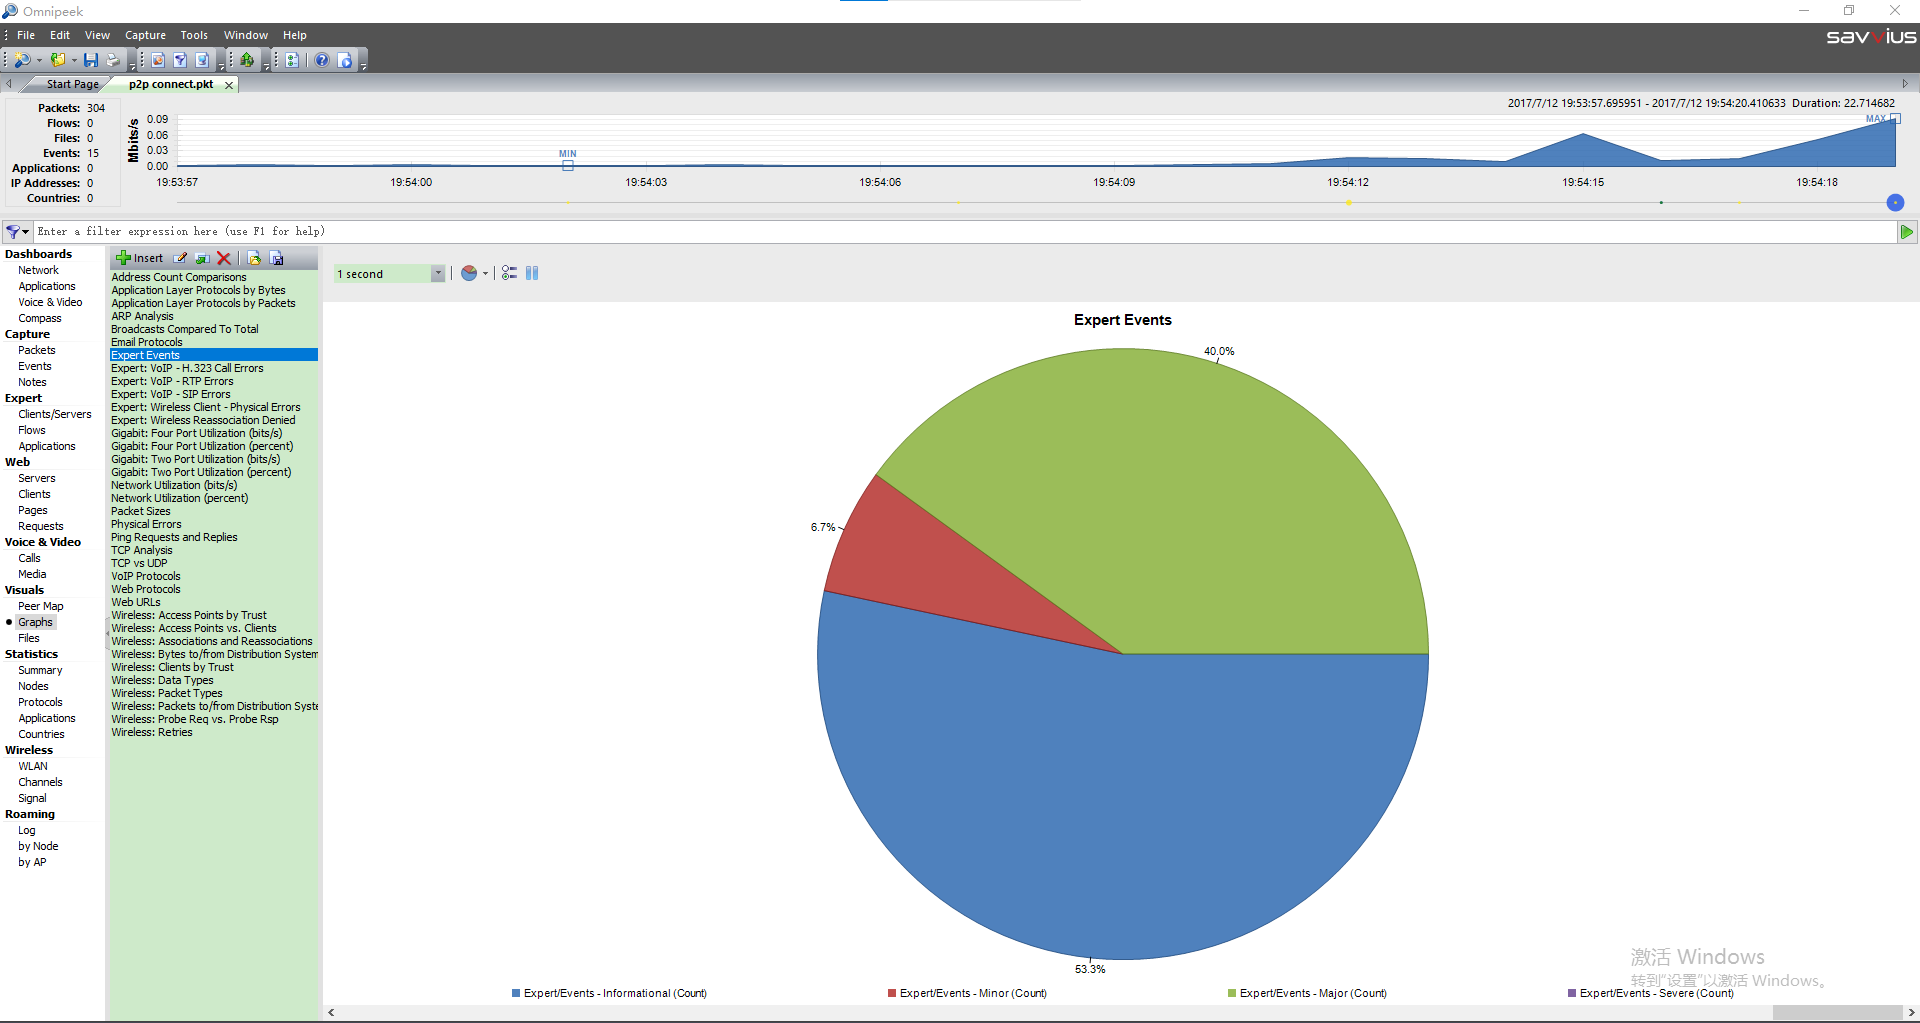Viewport: 1920px width, 1023px height.
Task: Open the Capture menu
Action: click(x=145, y=35)
